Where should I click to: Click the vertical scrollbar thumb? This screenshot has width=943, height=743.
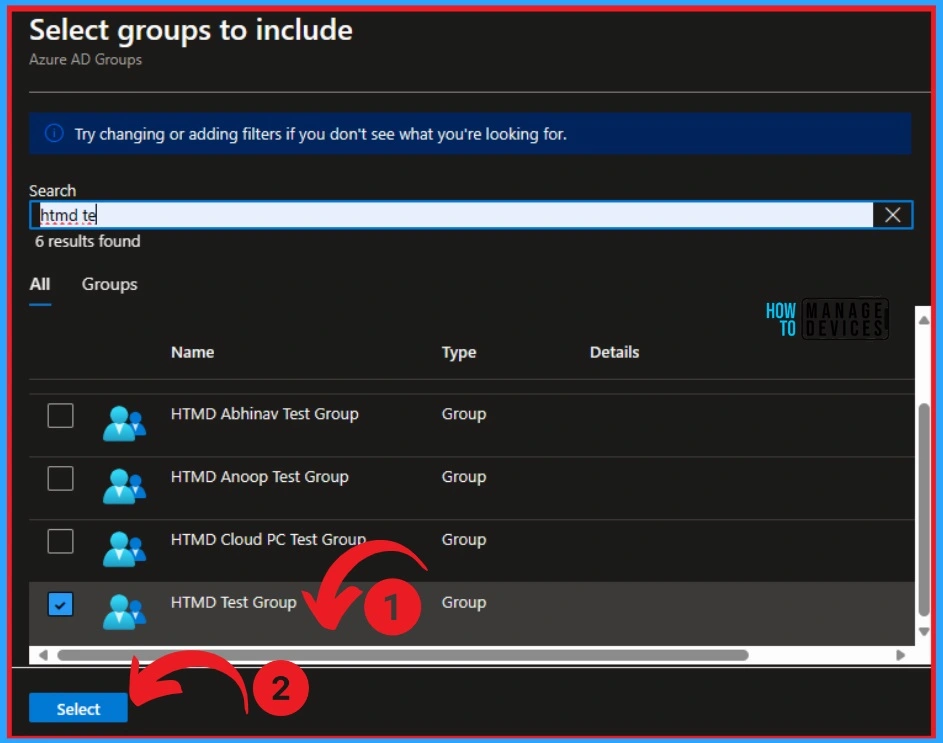[924, 510]
